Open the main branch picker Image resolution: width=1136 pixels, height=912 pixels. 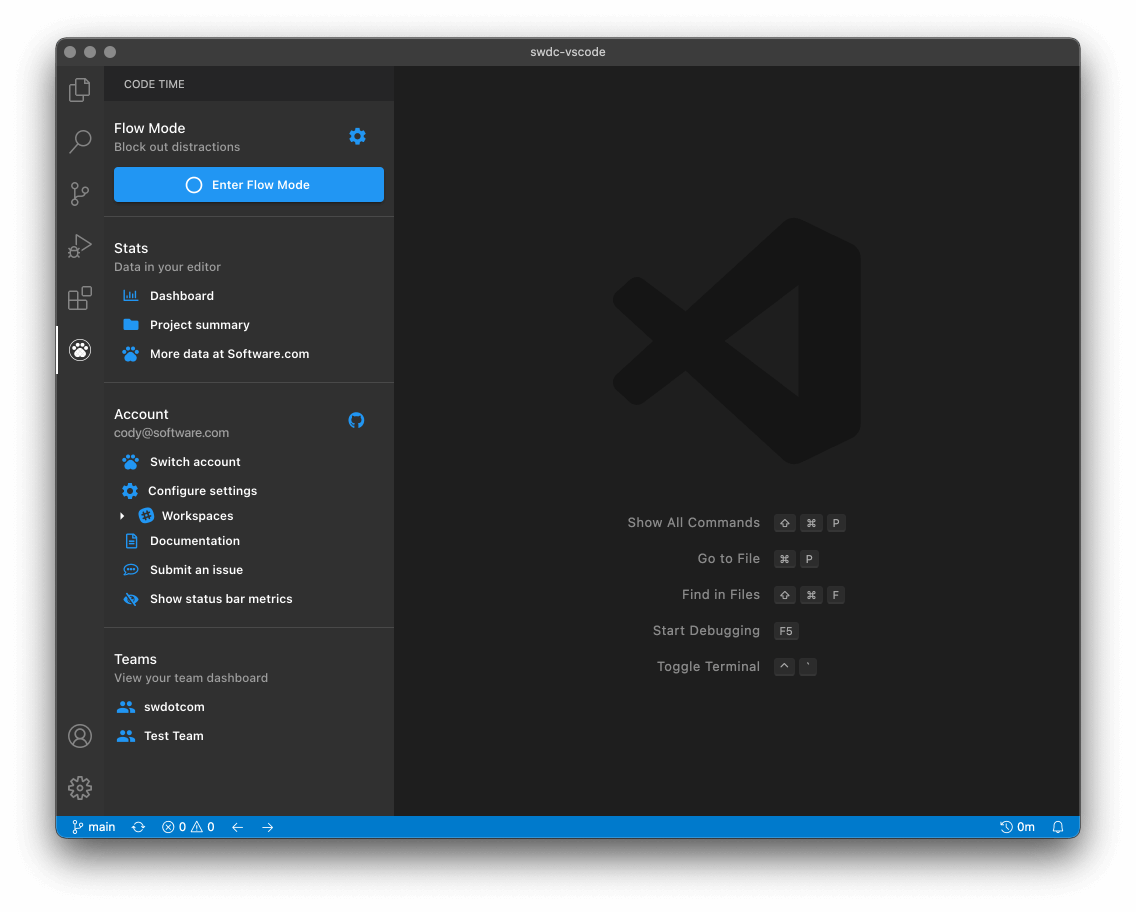pos(94,827)
